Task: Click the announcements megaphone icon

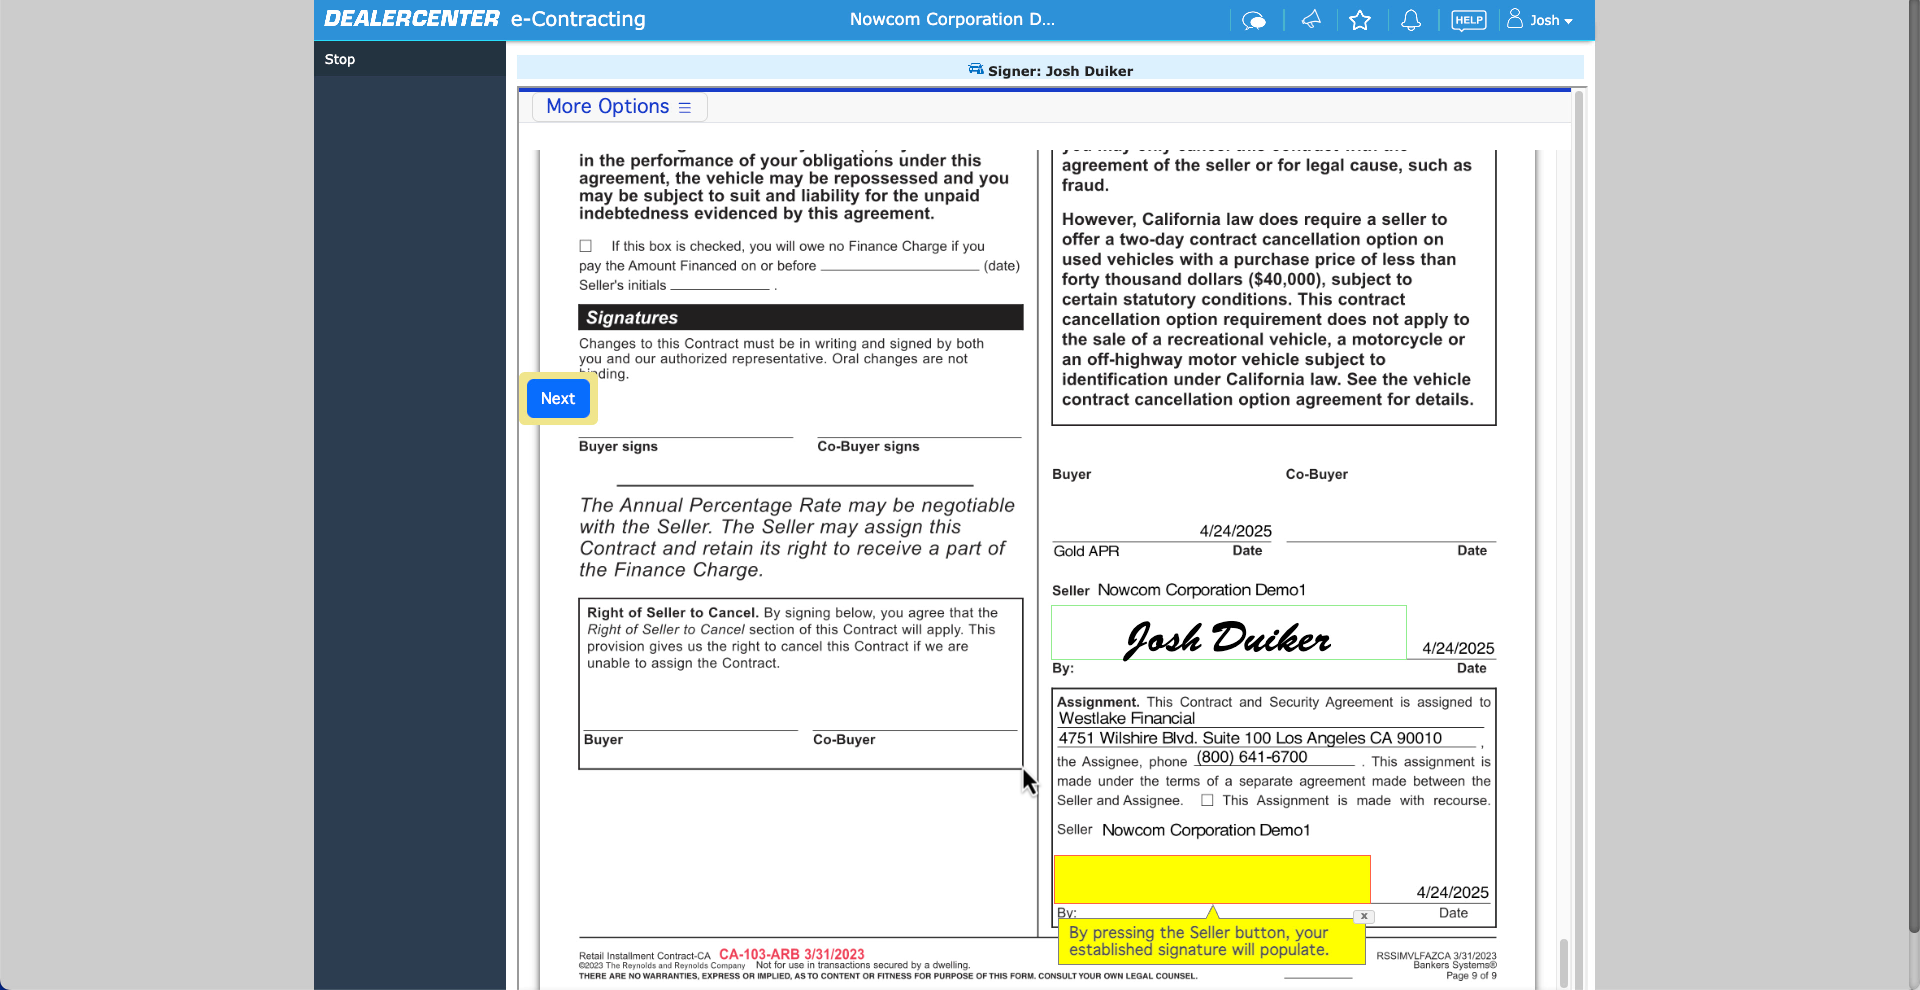Action: point(1311,20)
